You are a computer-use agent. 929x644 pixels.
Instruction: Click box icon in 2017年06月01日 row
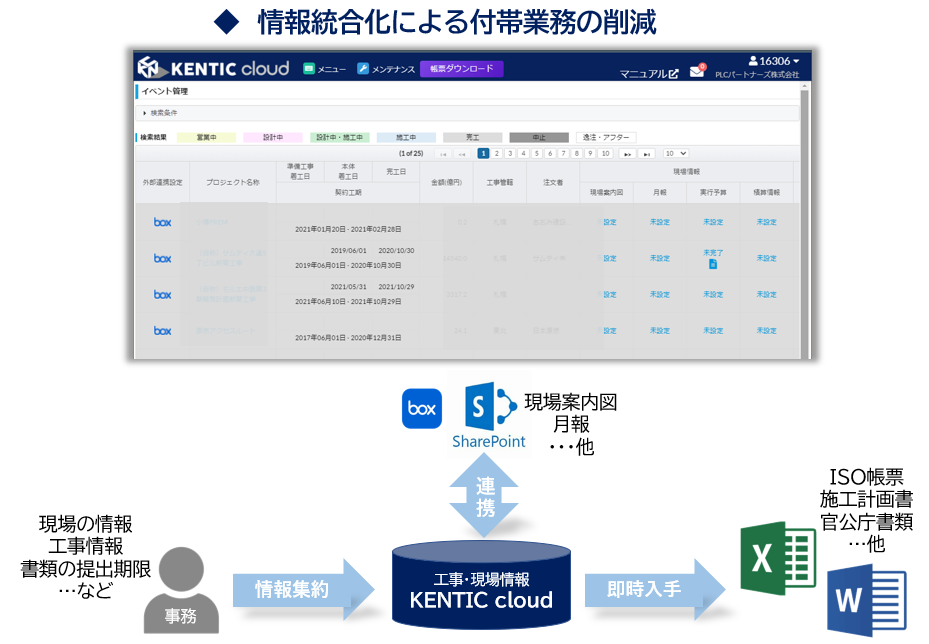point(162,331)
